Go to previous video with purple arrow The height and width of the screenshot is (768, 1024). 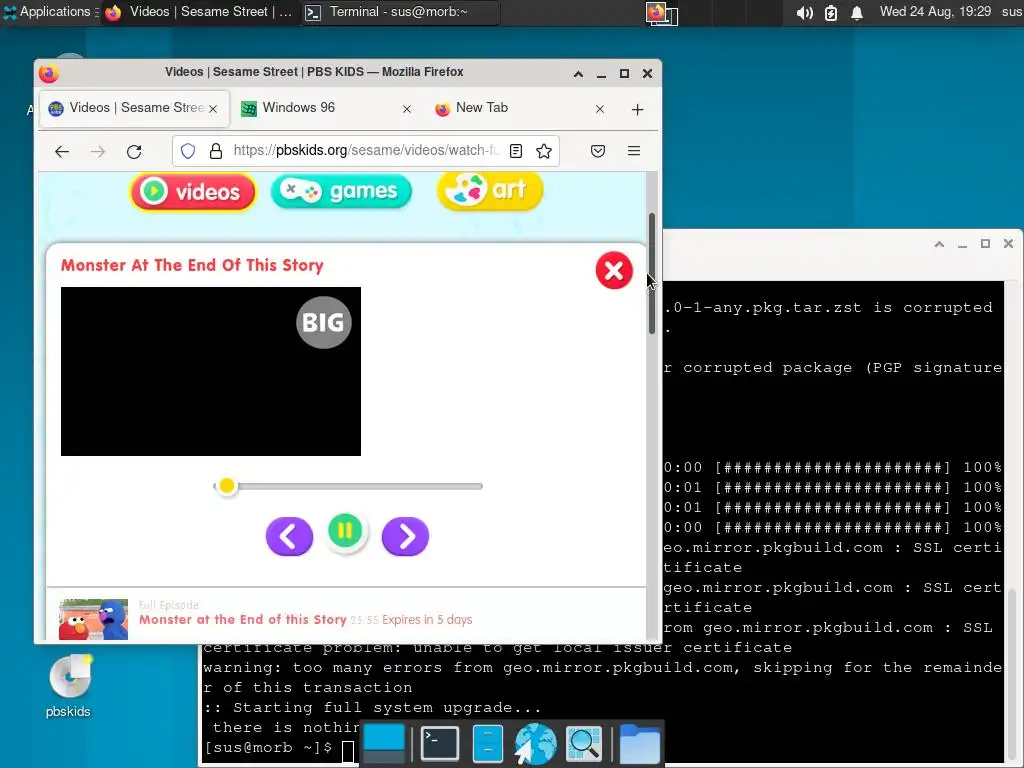pyautogui.click(x=289, y=536)
